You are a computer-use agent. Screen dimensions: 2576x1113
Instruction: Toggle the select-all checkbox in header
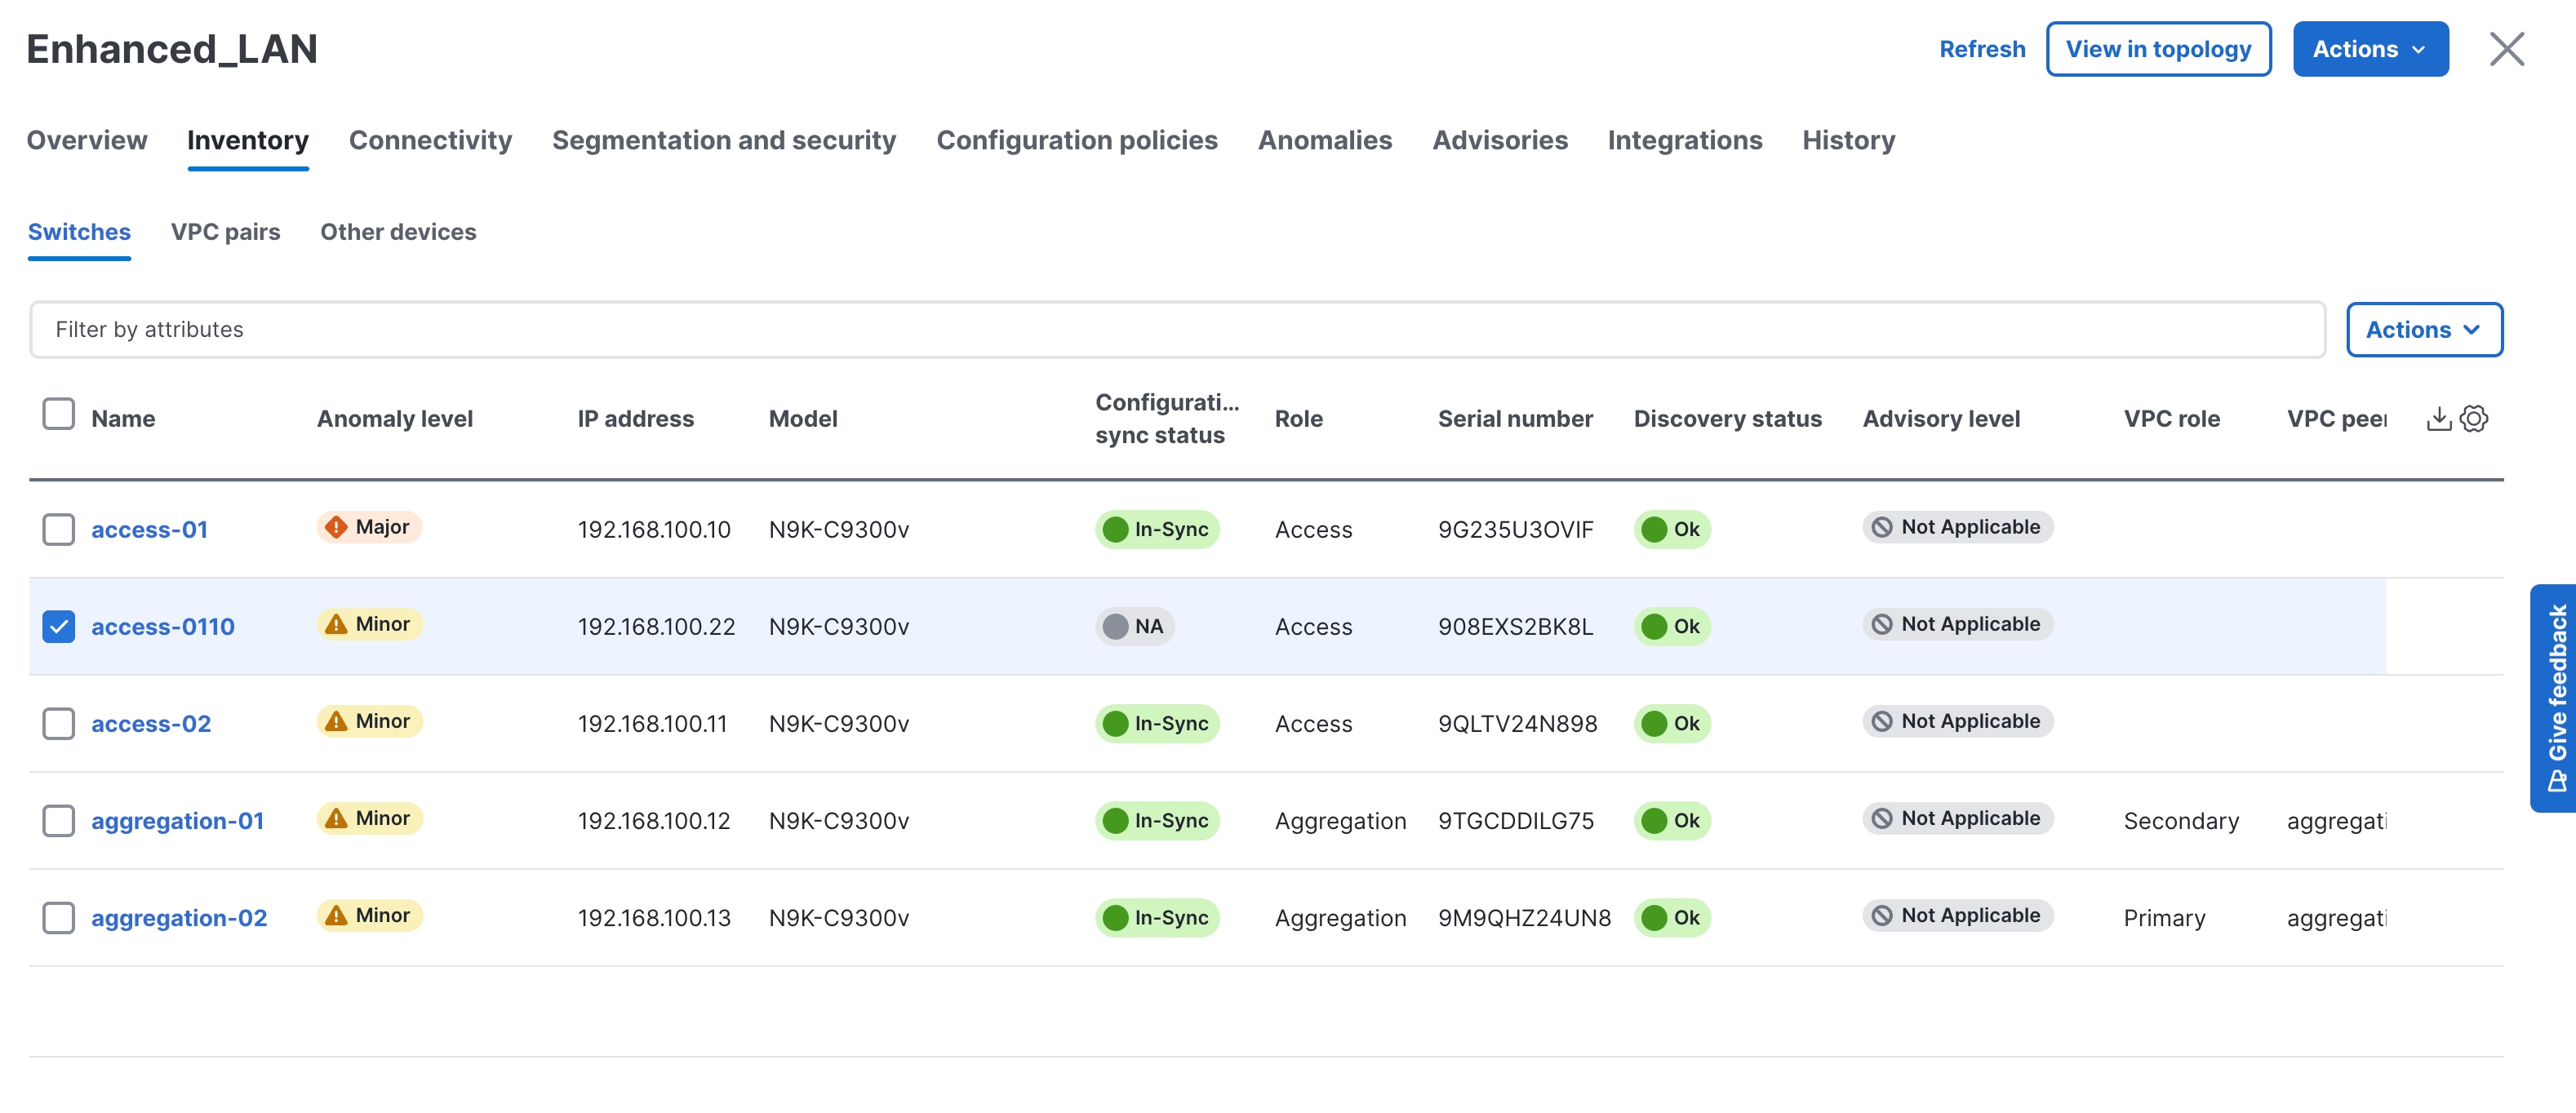tap(59, 414)
